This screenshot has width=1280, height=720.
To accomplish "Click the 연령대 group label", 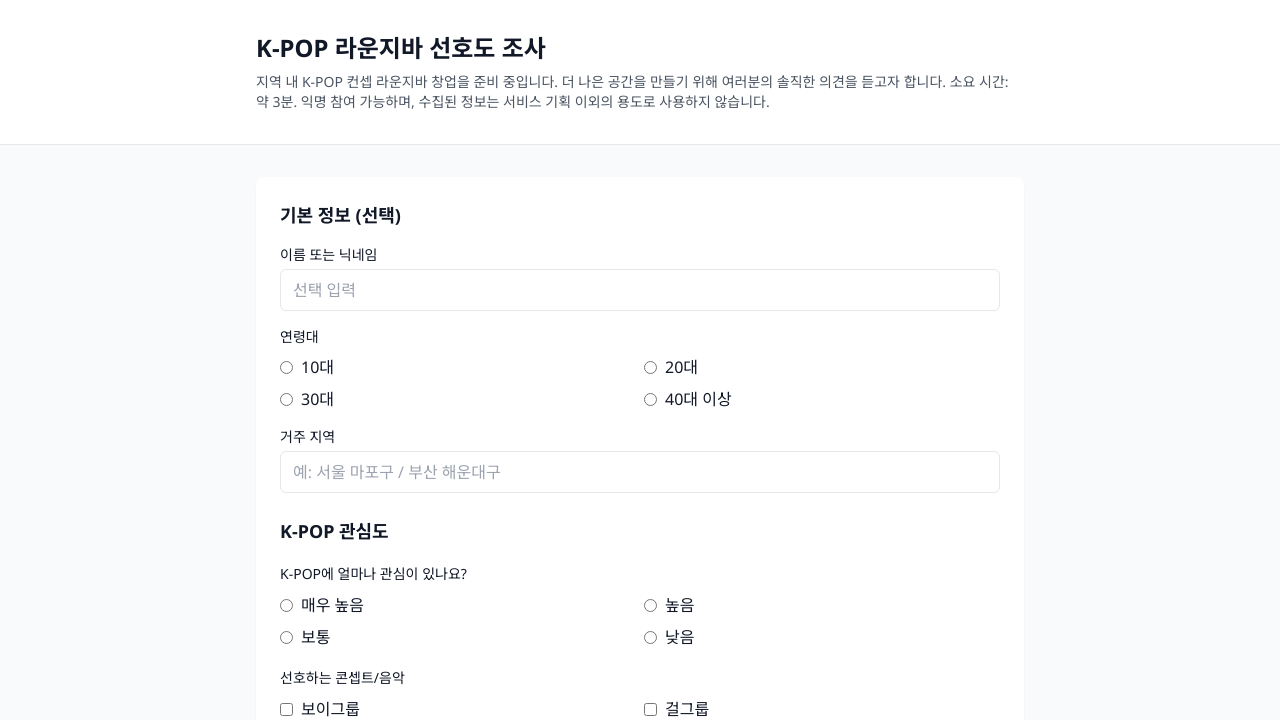I will point(299,337).
